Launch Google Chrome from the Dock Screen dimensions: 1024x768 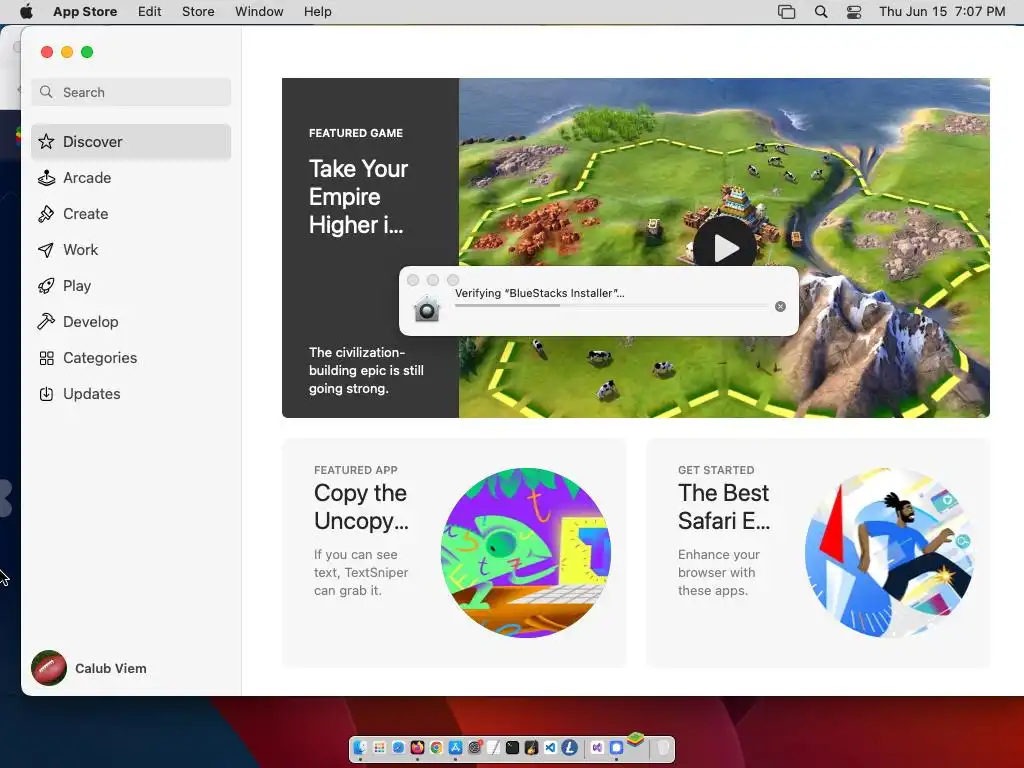tap(436, 747)
